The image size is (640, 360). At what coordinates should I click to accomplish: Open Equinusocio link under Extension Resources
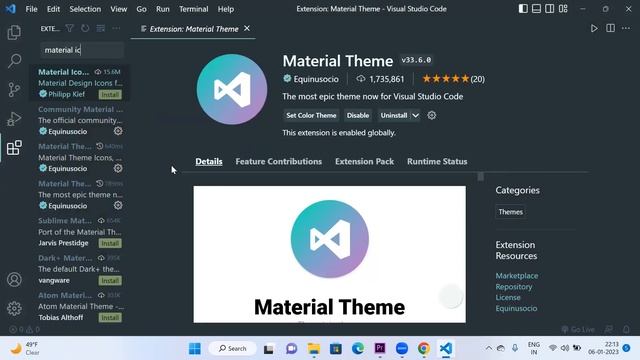516,309
